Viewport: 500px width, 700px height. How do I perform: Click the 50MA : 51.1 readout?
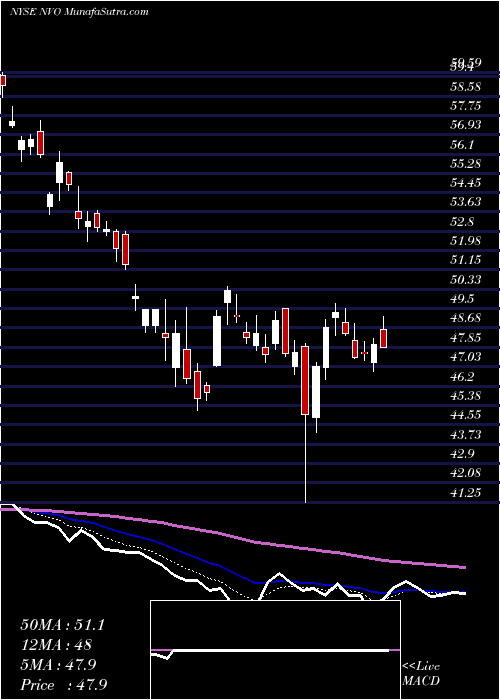(62, 625)
